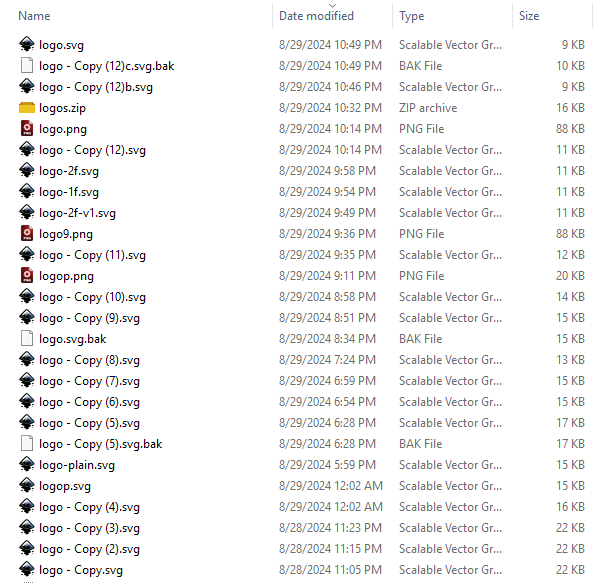Click the icon of logo - Copy (10).svg
The width and height of the screenshot is (600, 583).
(27, 296)
